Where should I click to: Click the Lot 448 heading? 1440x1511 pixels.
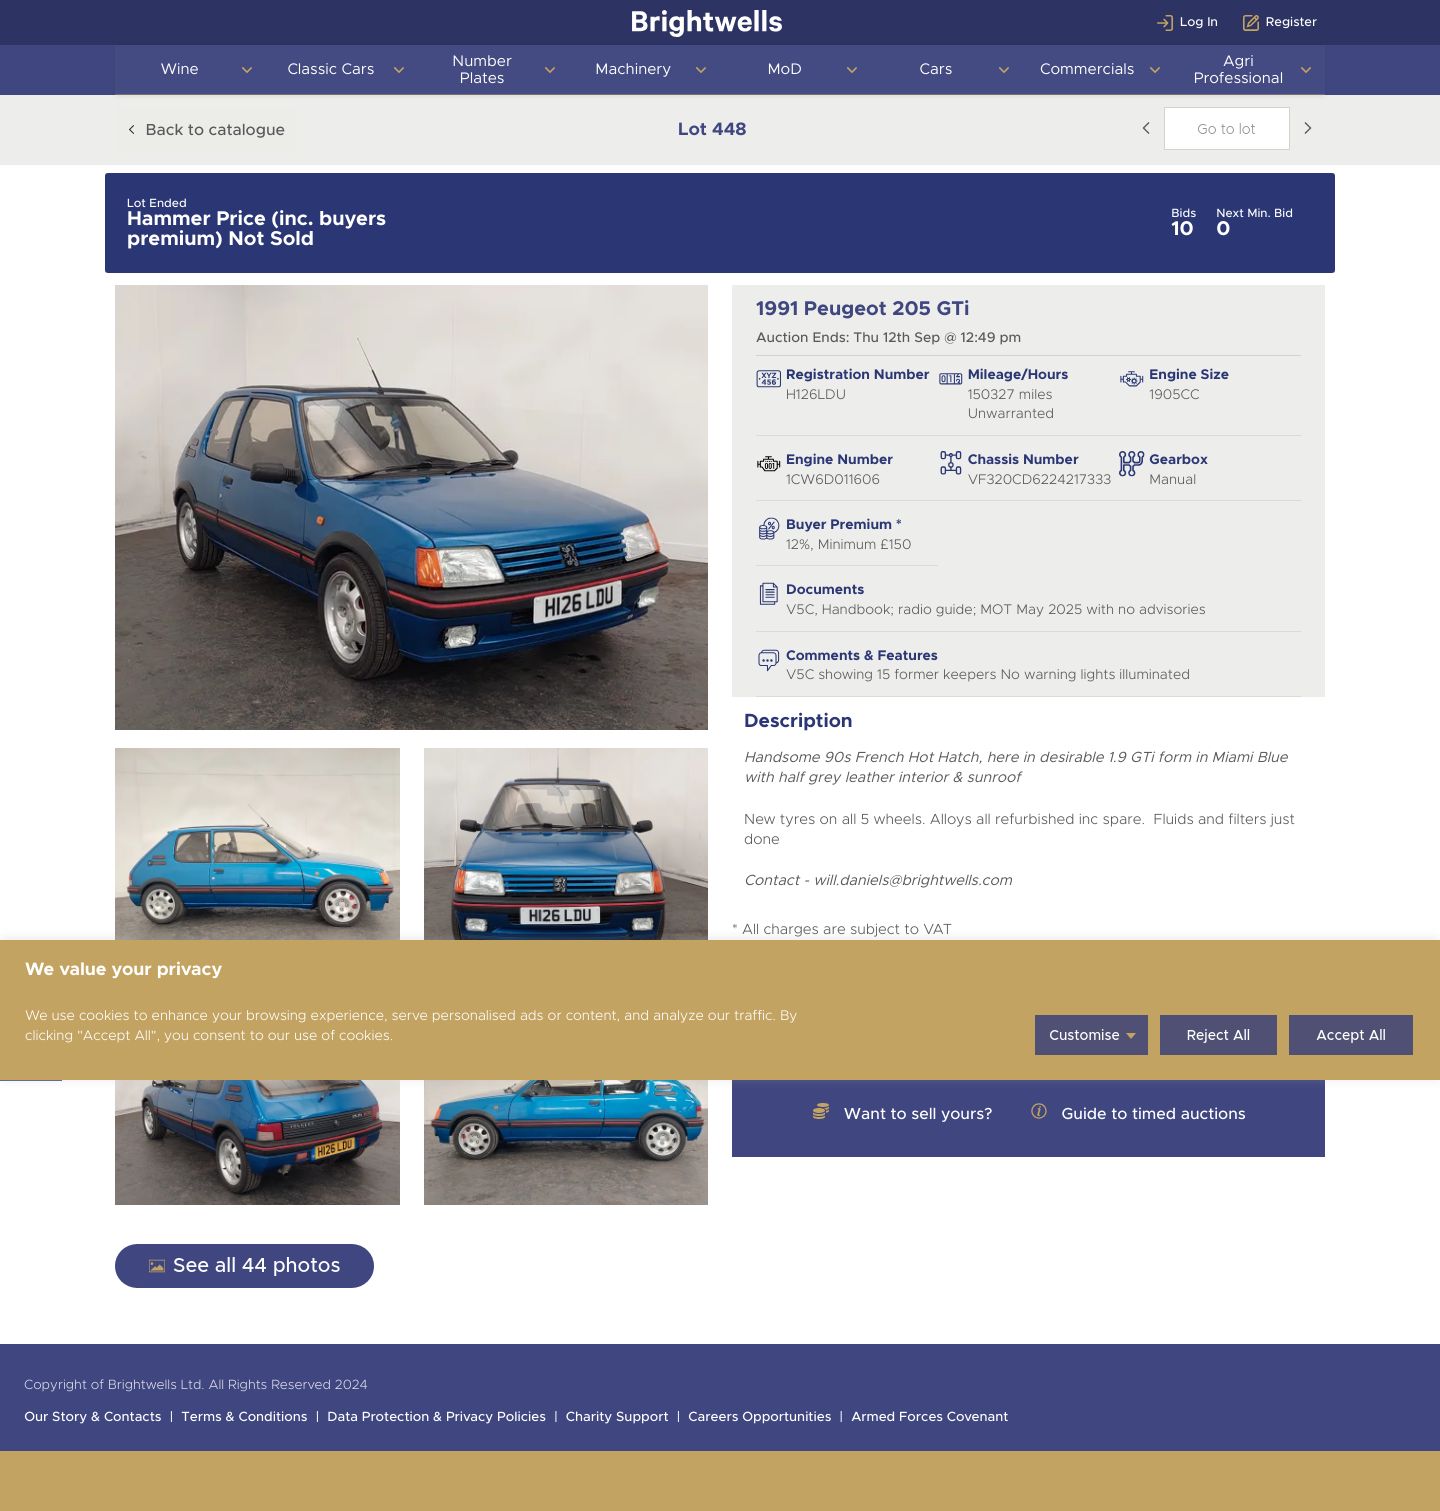tap(711, 129)
